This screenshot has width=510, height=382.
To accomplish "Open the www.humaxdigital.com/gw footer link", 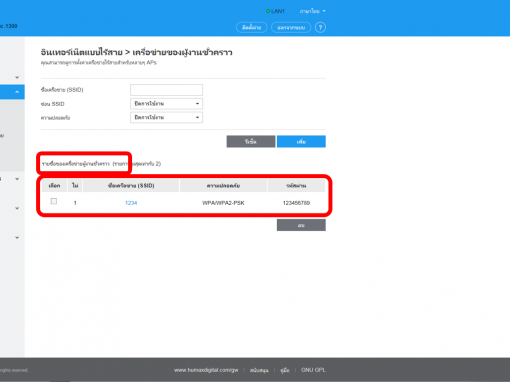I will click(206, 370).
